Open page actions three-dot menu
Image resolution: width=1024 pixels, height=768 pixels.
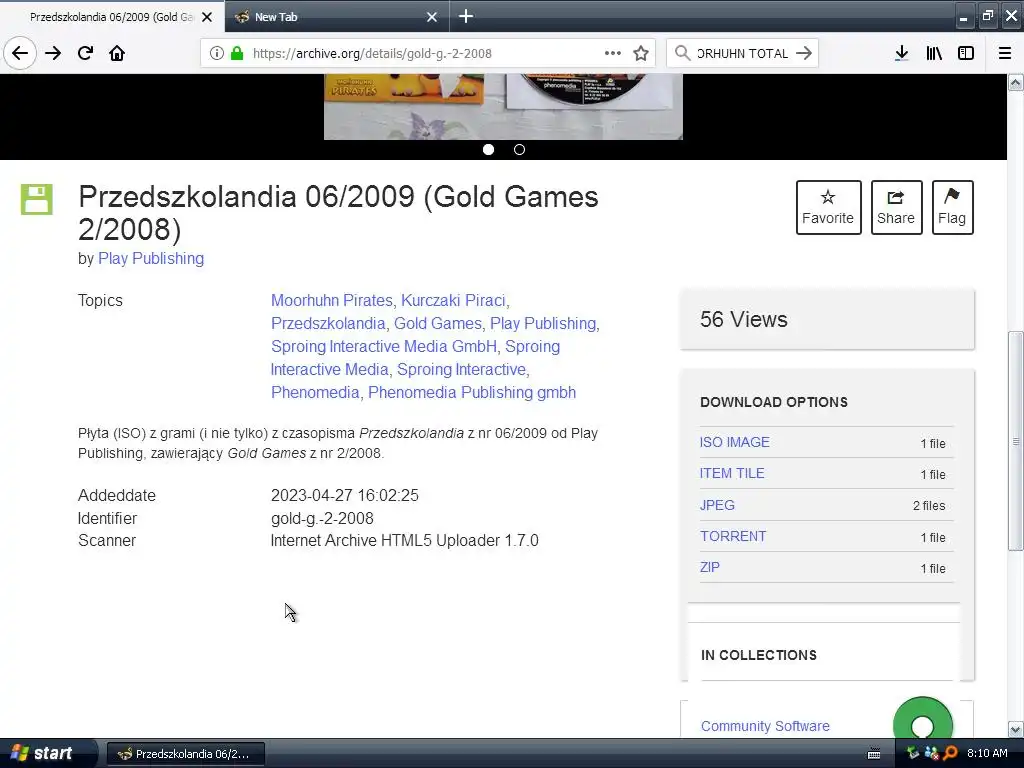click(x=613, y=54)
